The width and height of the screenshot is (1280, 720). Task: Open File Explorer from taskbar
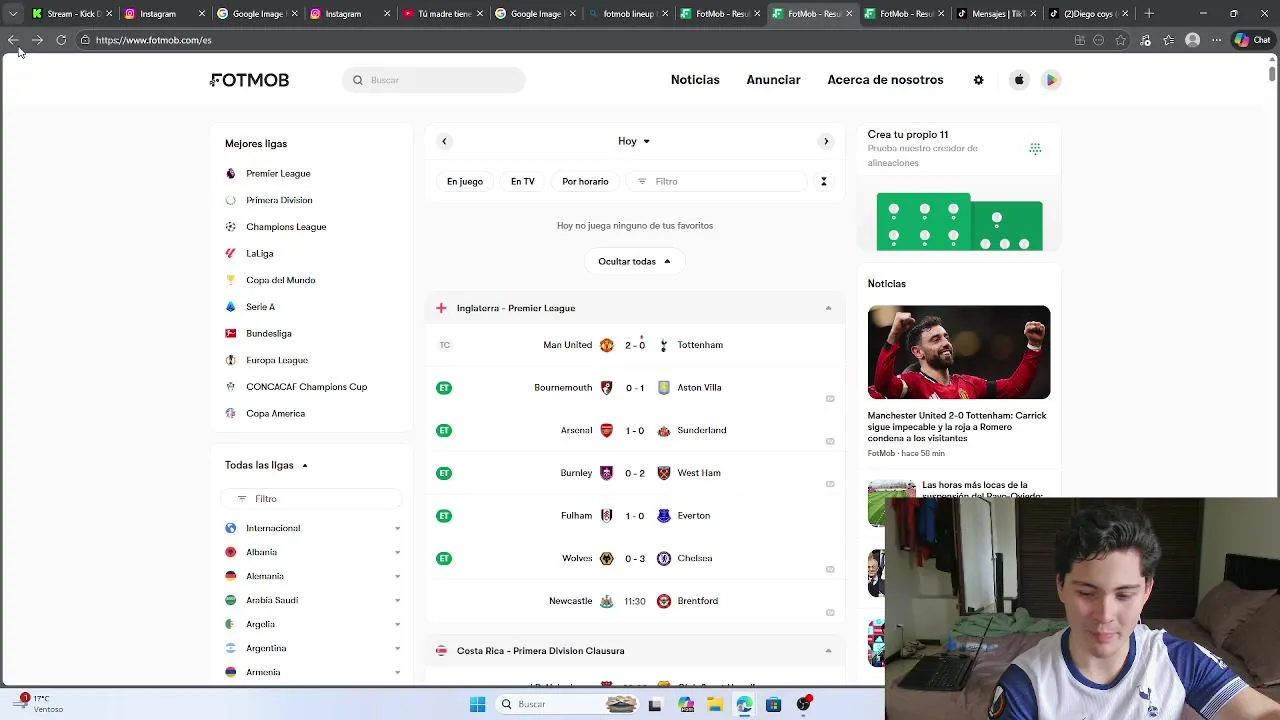[x=715, y=704]
